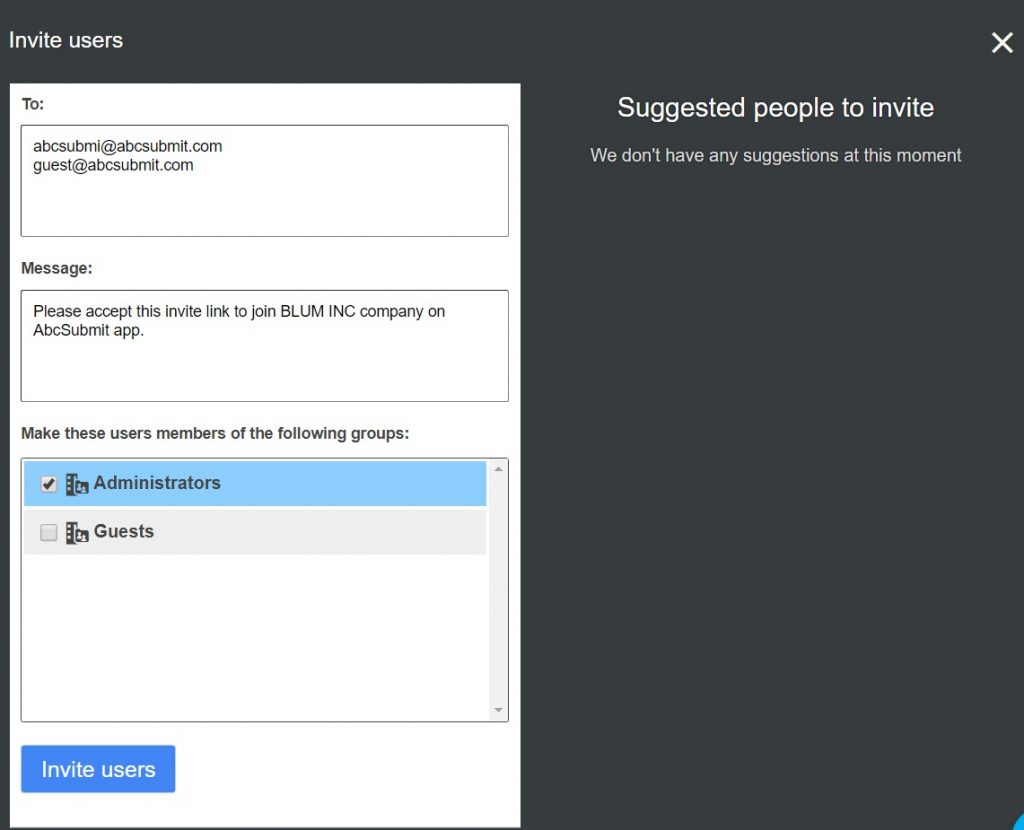Click the groups list scrollbar track
Image resolution: width=1024 pixels, height=830 pixels.
498,600
